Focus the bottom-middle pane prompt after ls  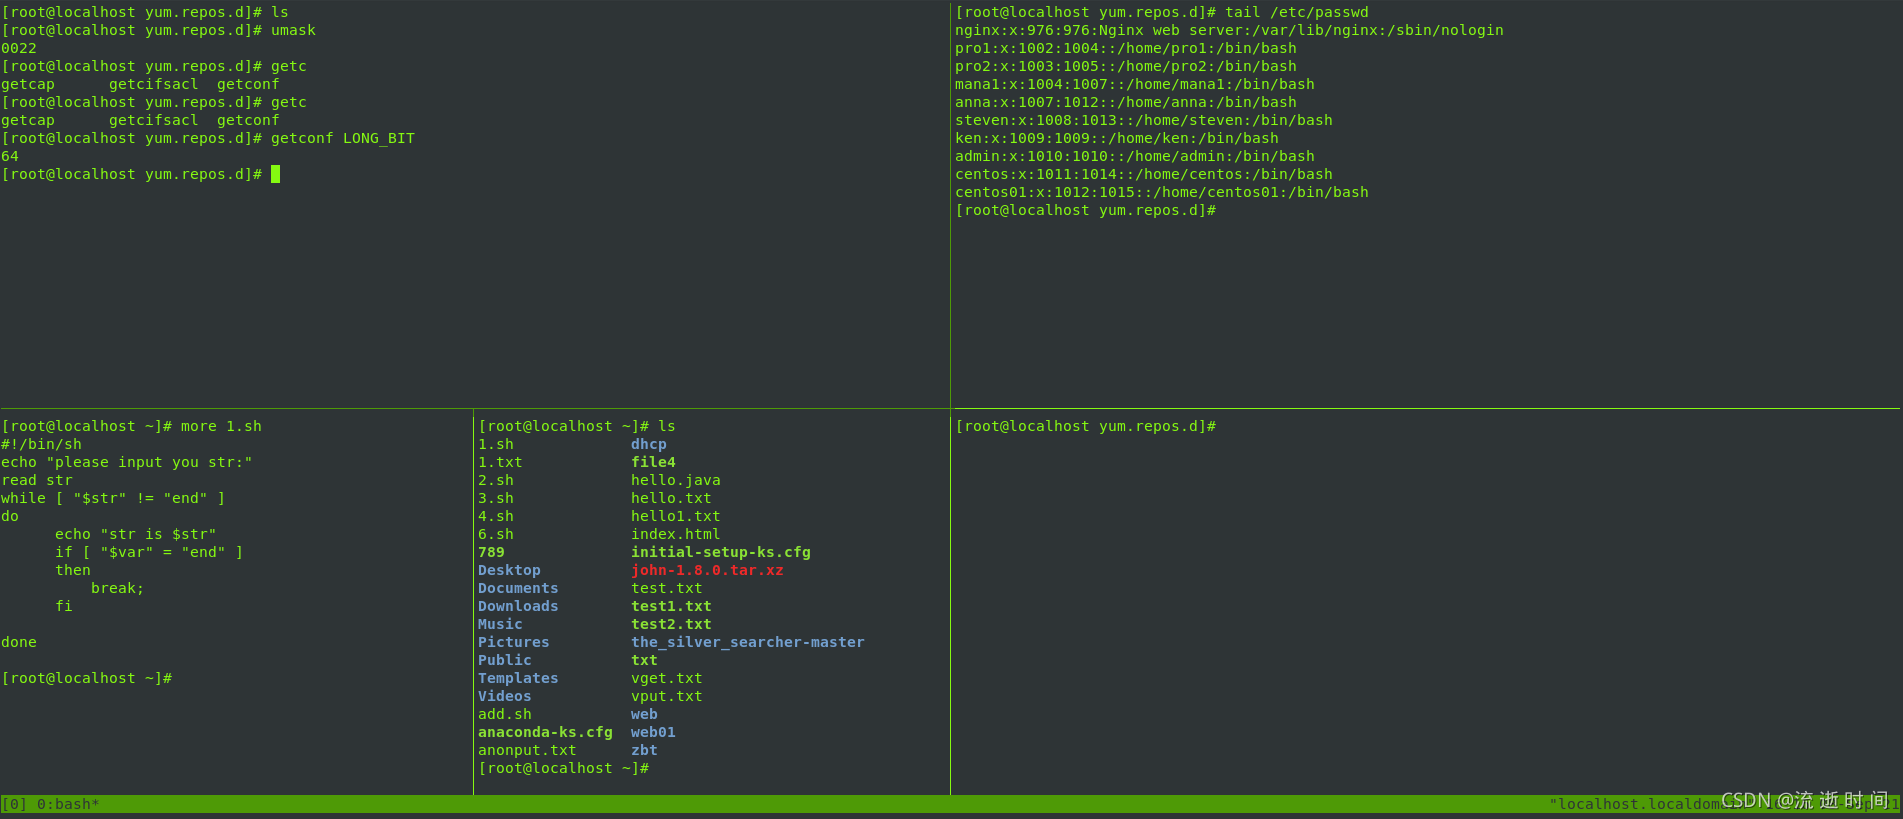point(564,768)
